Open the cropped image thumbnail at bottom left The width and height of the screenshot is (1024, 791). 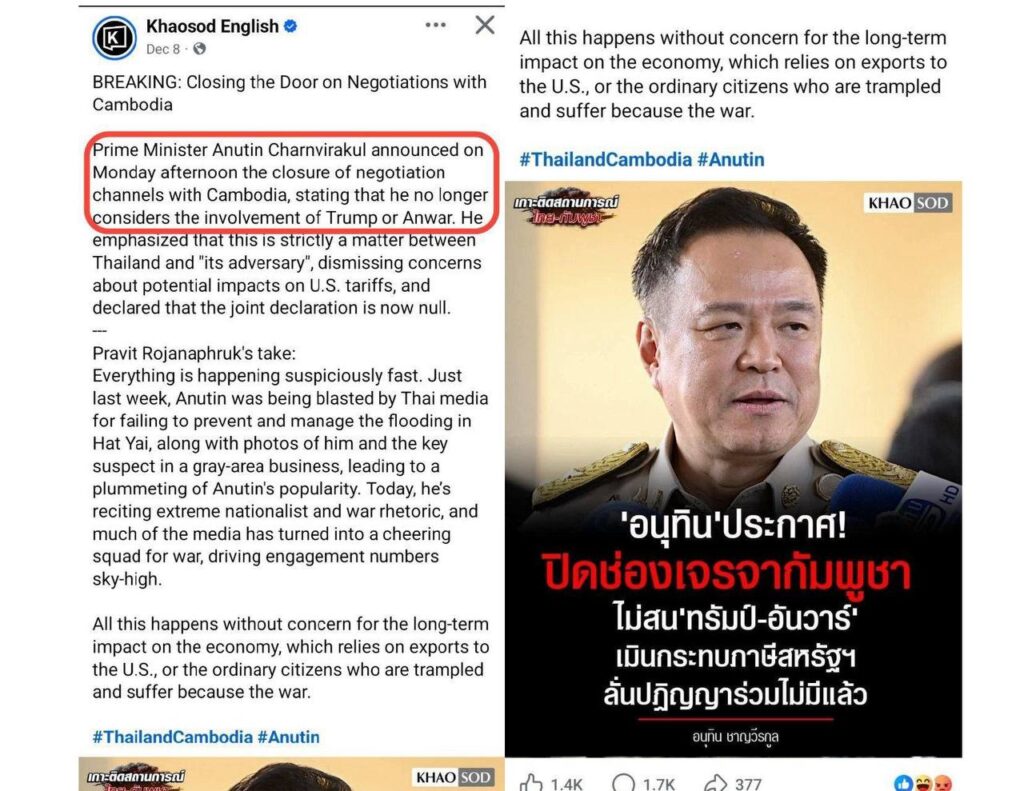coord(291,774)
